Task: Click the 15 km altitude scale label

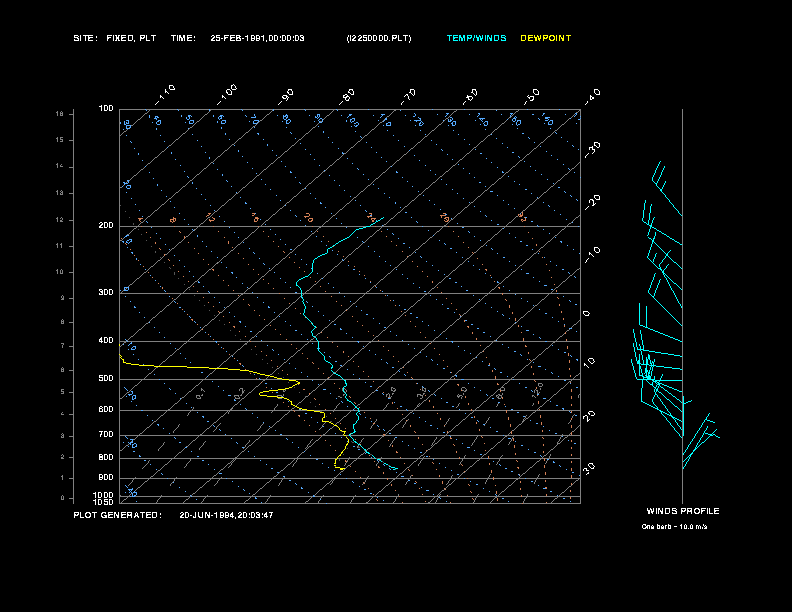Action: 60,140
